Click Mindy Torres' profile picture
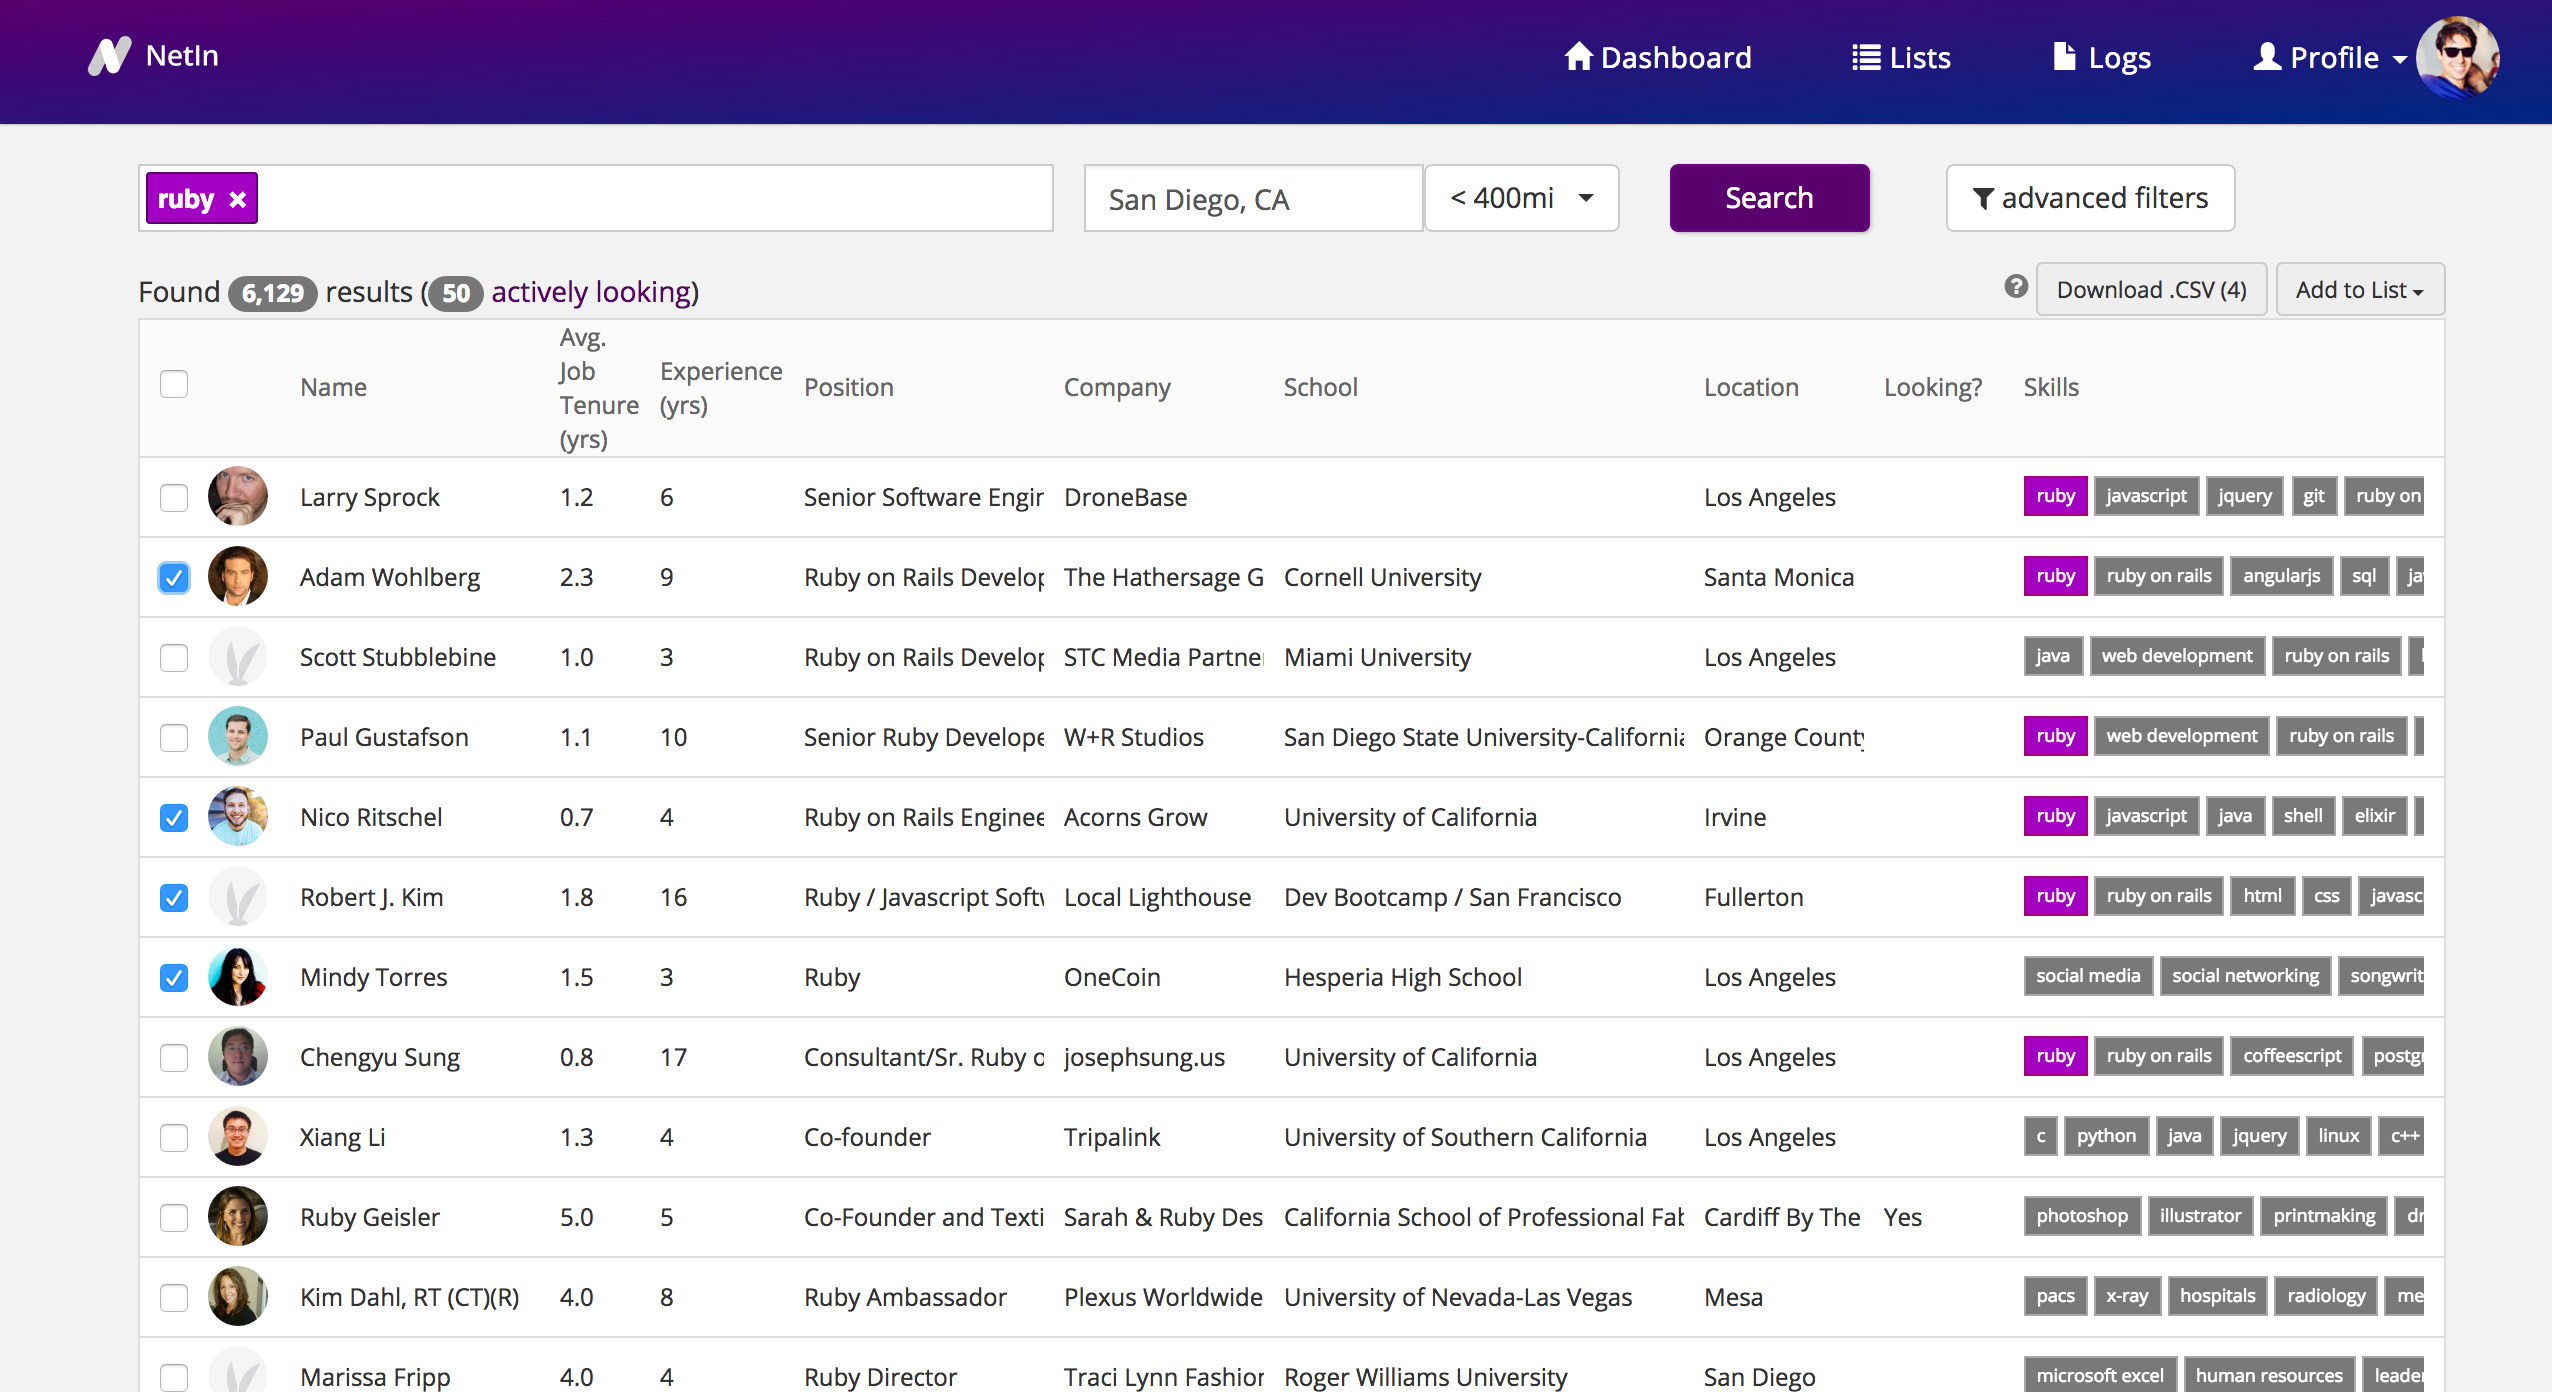This screenshot has width=2552, height=1392. [x=238, y=977]
